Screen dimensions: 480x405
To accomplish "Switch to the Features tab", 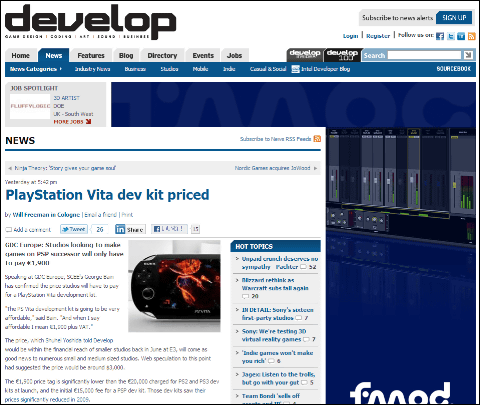I will coord(91,55).
